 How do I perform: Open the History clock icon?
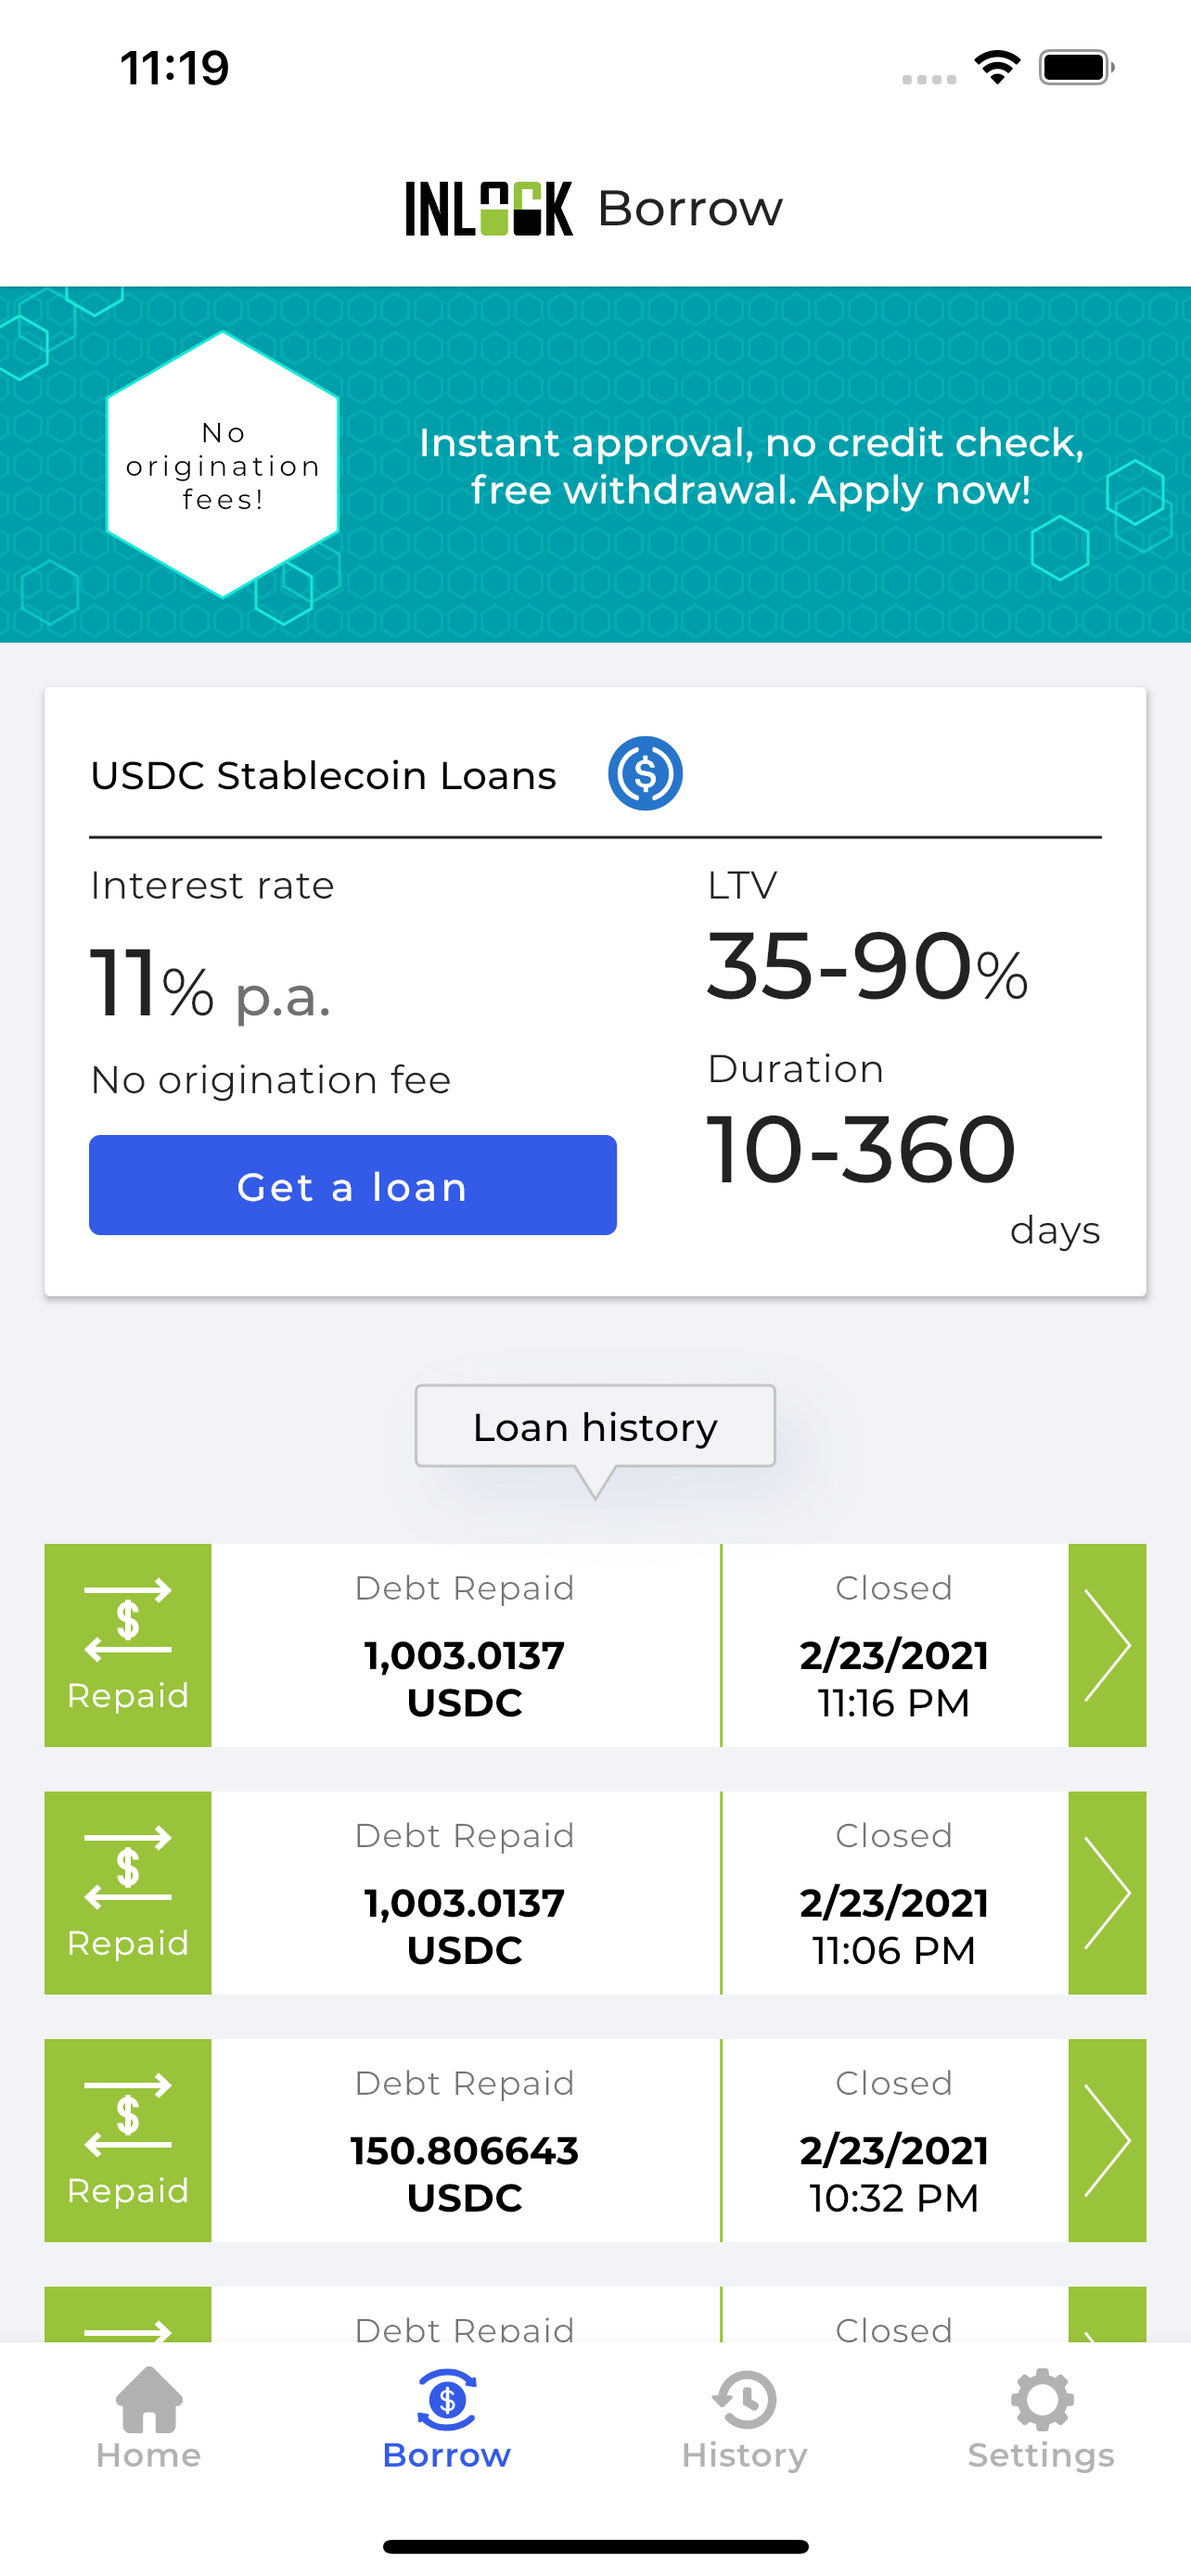coord(744,2399)
